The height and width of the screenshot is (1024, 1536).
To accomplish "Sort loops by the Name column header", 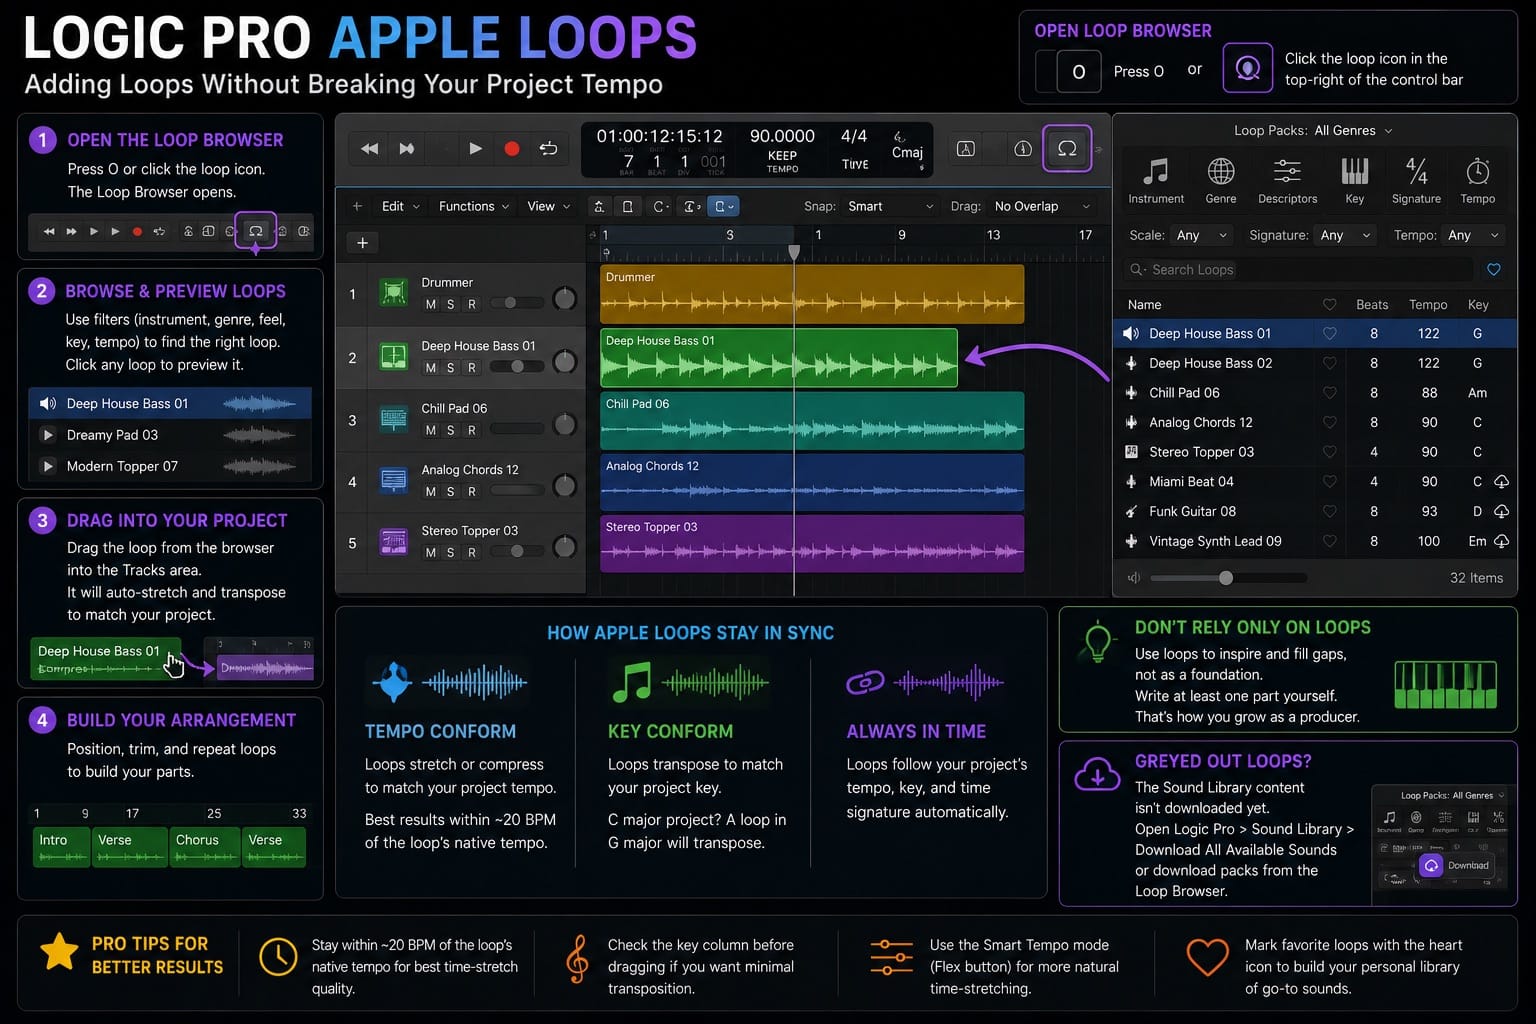I will [1144, 305].
